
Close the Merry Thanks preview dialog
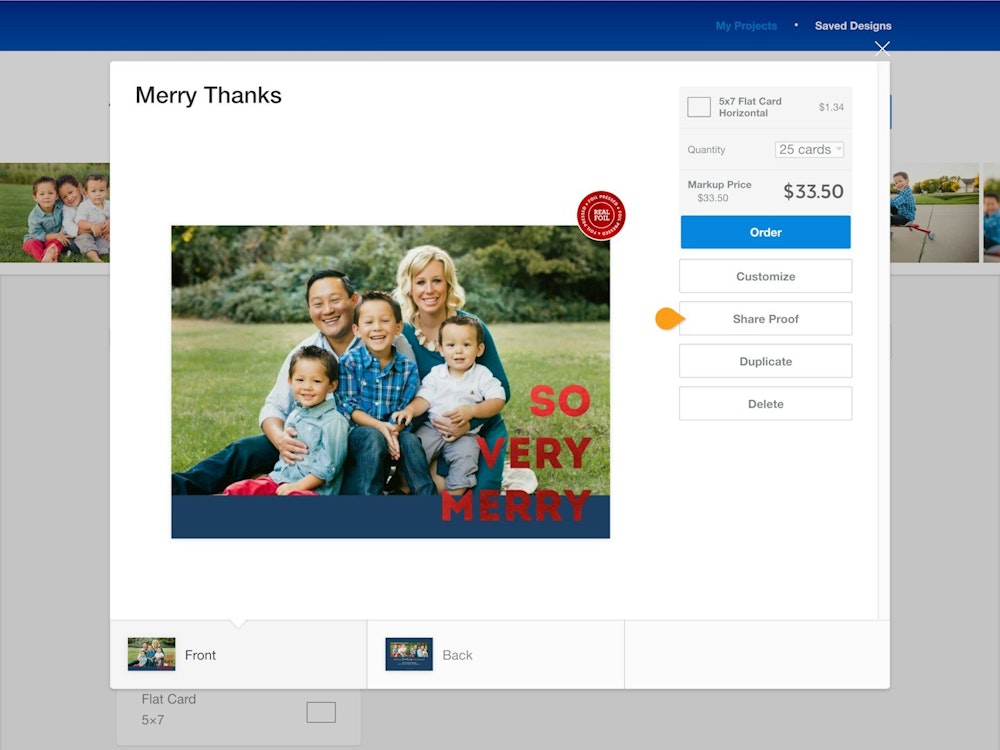(881, 48)
